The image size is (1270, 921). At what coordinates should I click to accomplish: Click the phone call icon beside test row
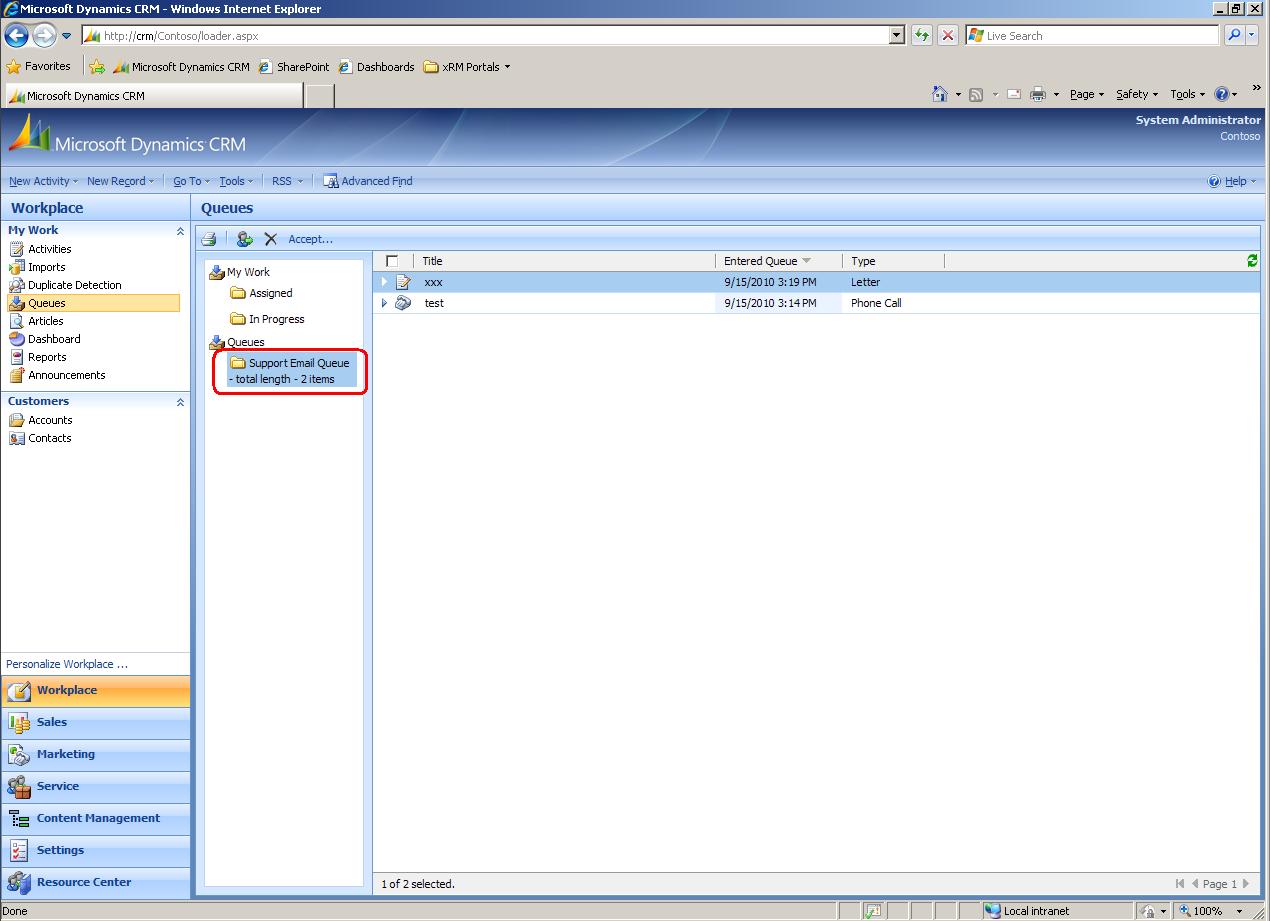[403, 303]
